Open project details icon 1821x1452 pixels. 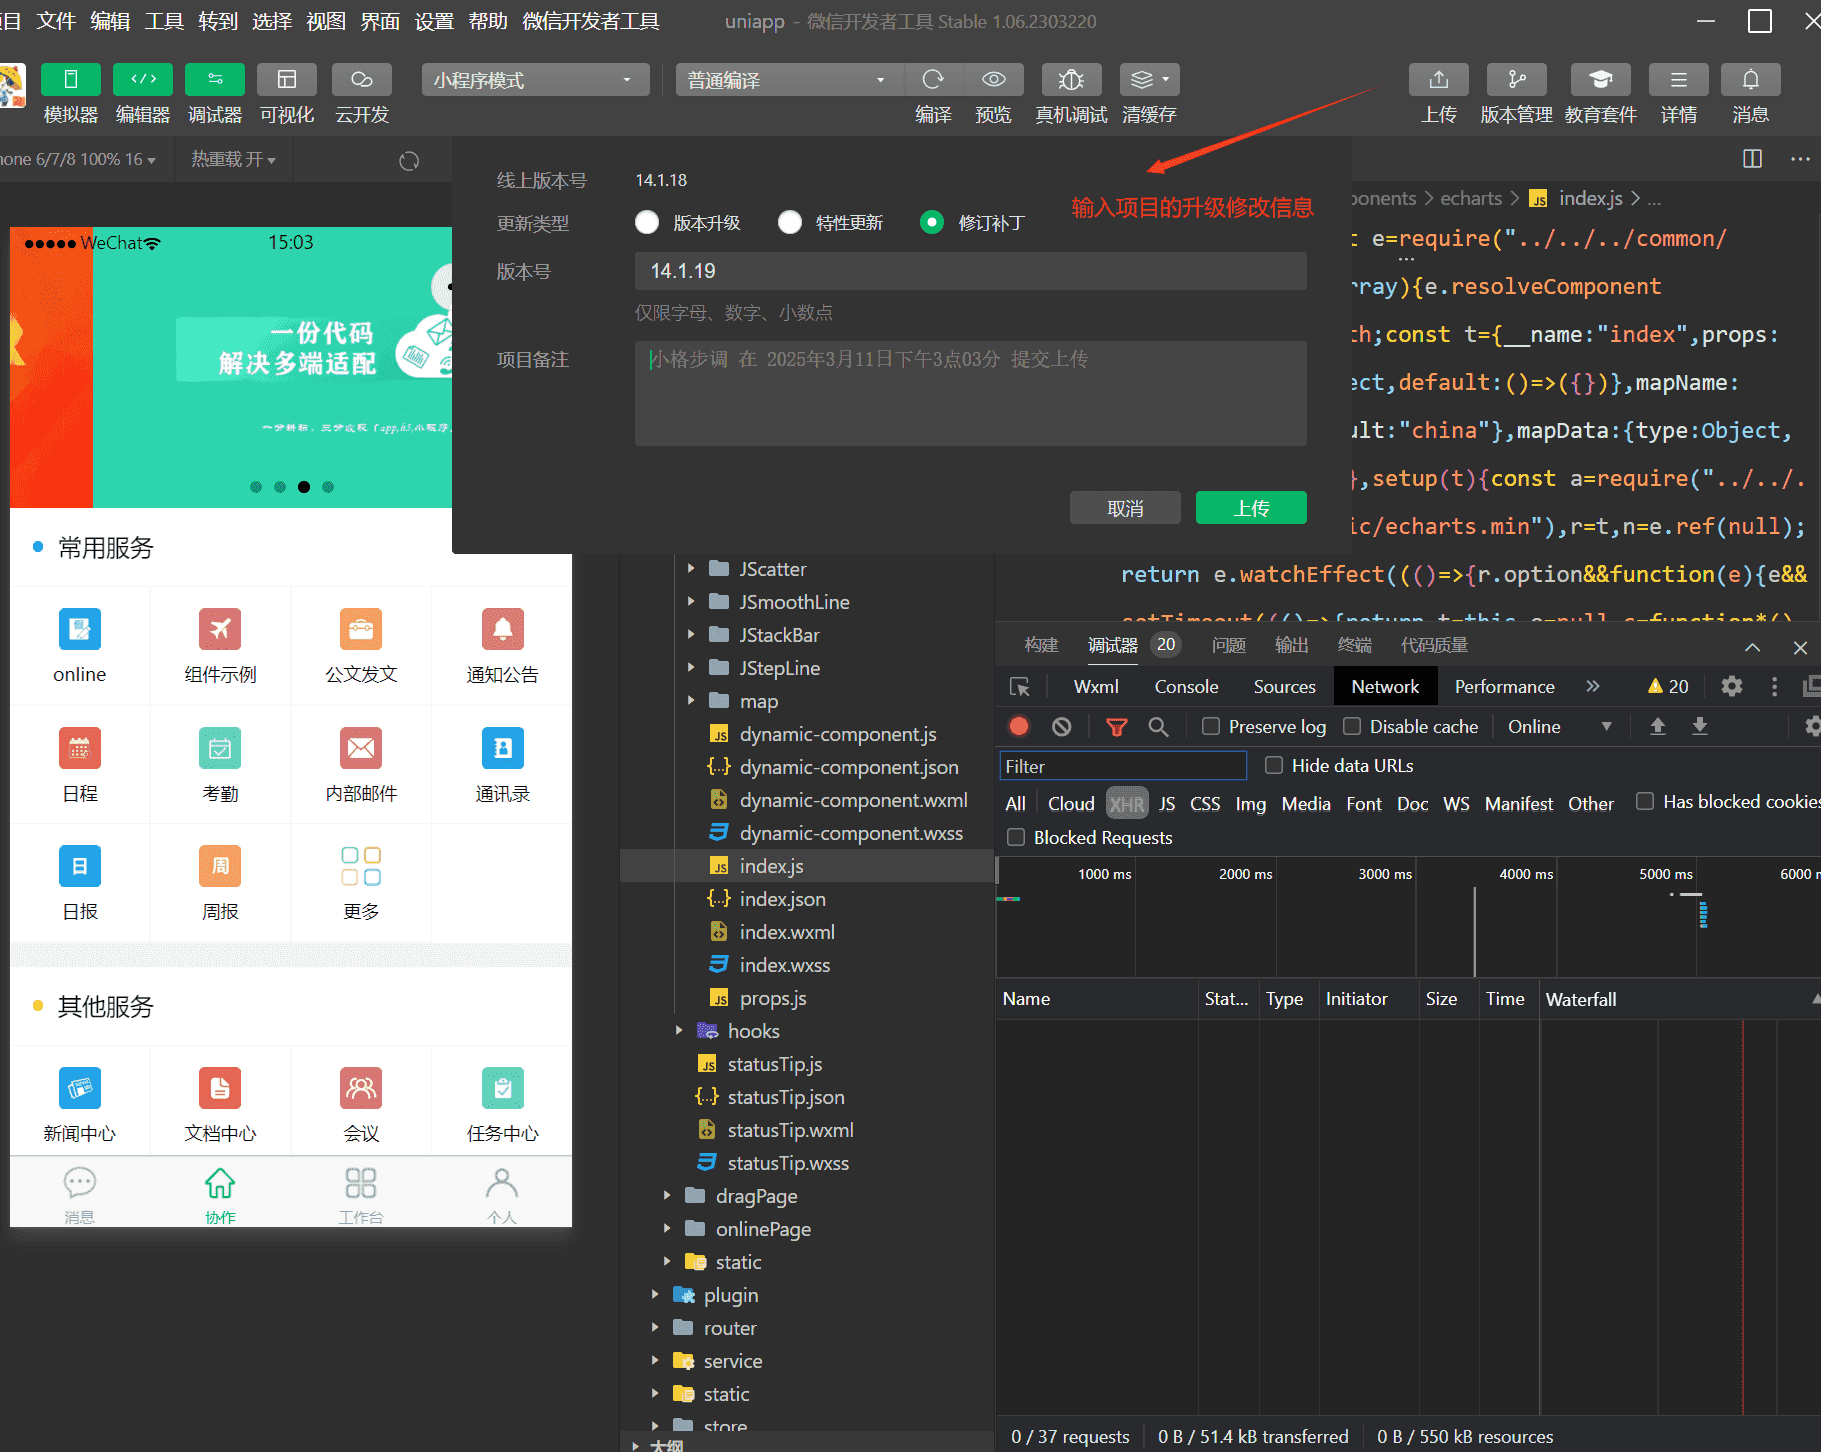[x=1678, y=79]
